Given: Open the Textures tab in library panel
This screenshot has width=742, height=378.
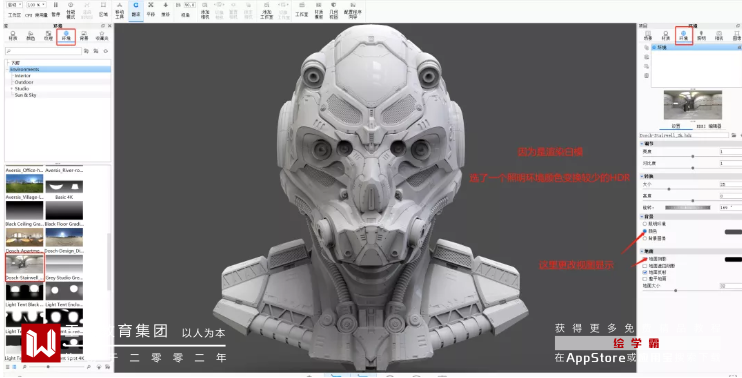Looking at the screenshot, I should [48, 36].
